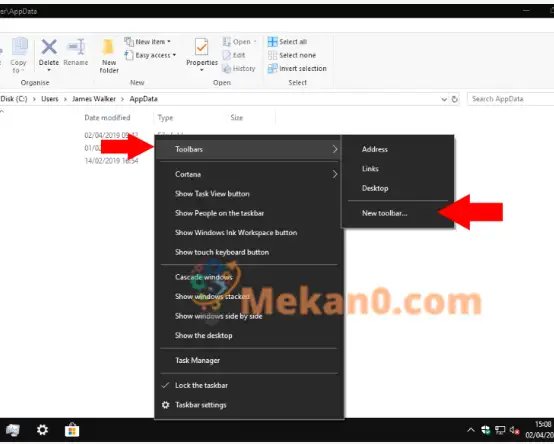Screen dimensions: 554x444
Task: Open the Easy access dropdown
Action: coord(150,55)
